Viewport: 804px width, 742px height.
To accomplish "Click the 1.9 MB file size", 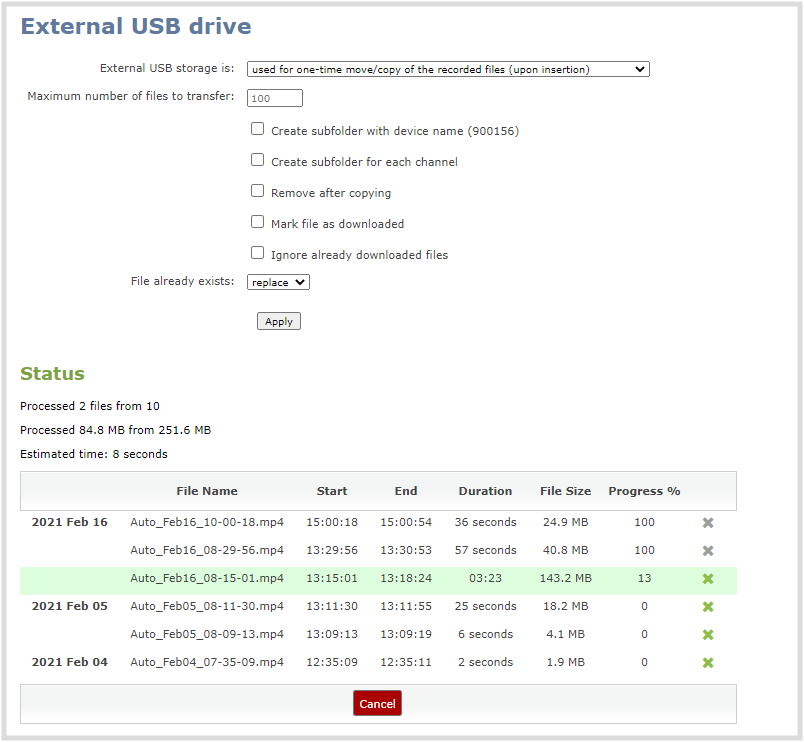I will 566,662.
